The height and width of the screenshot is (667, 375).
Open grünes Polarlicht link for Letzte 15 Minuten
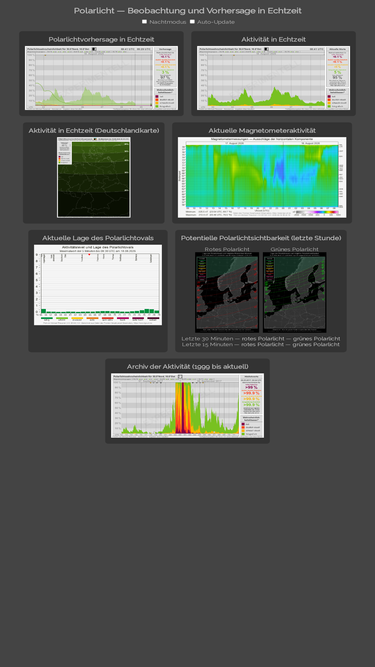point(316,345)
